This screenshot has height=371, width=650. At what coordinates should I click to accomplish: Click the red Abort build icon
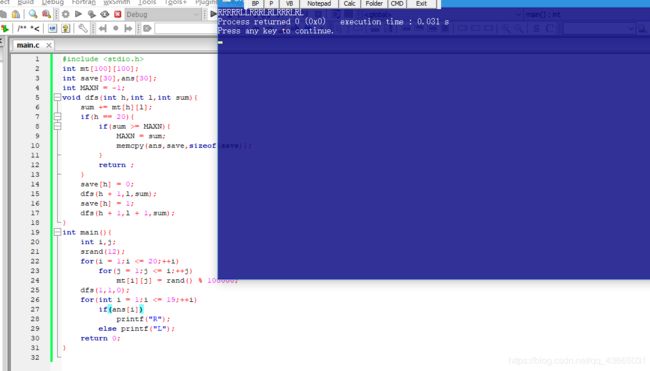pos(118,14)
